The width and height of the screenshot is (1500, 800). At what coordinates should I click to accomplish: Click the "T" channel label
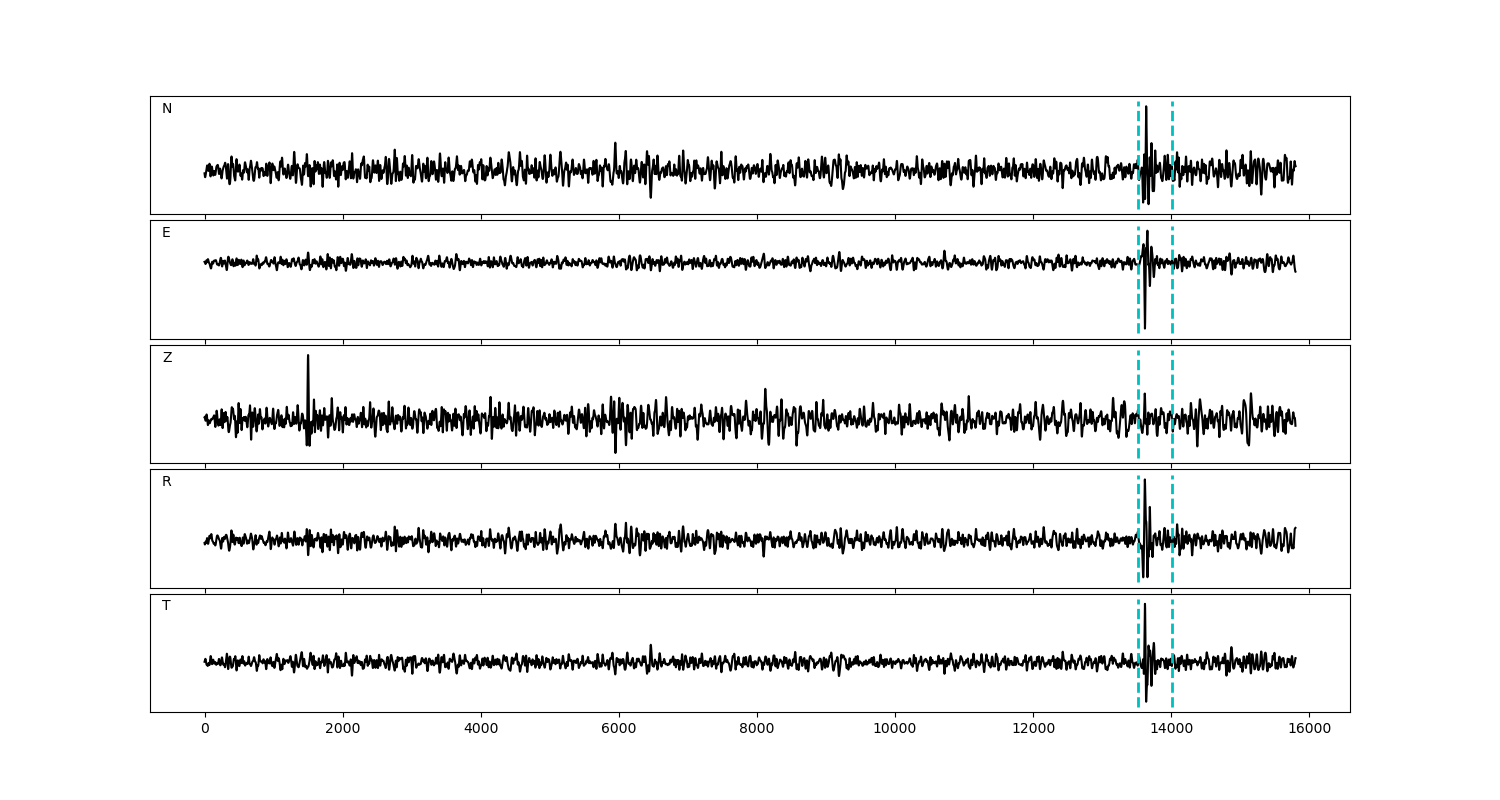point(166,606)
